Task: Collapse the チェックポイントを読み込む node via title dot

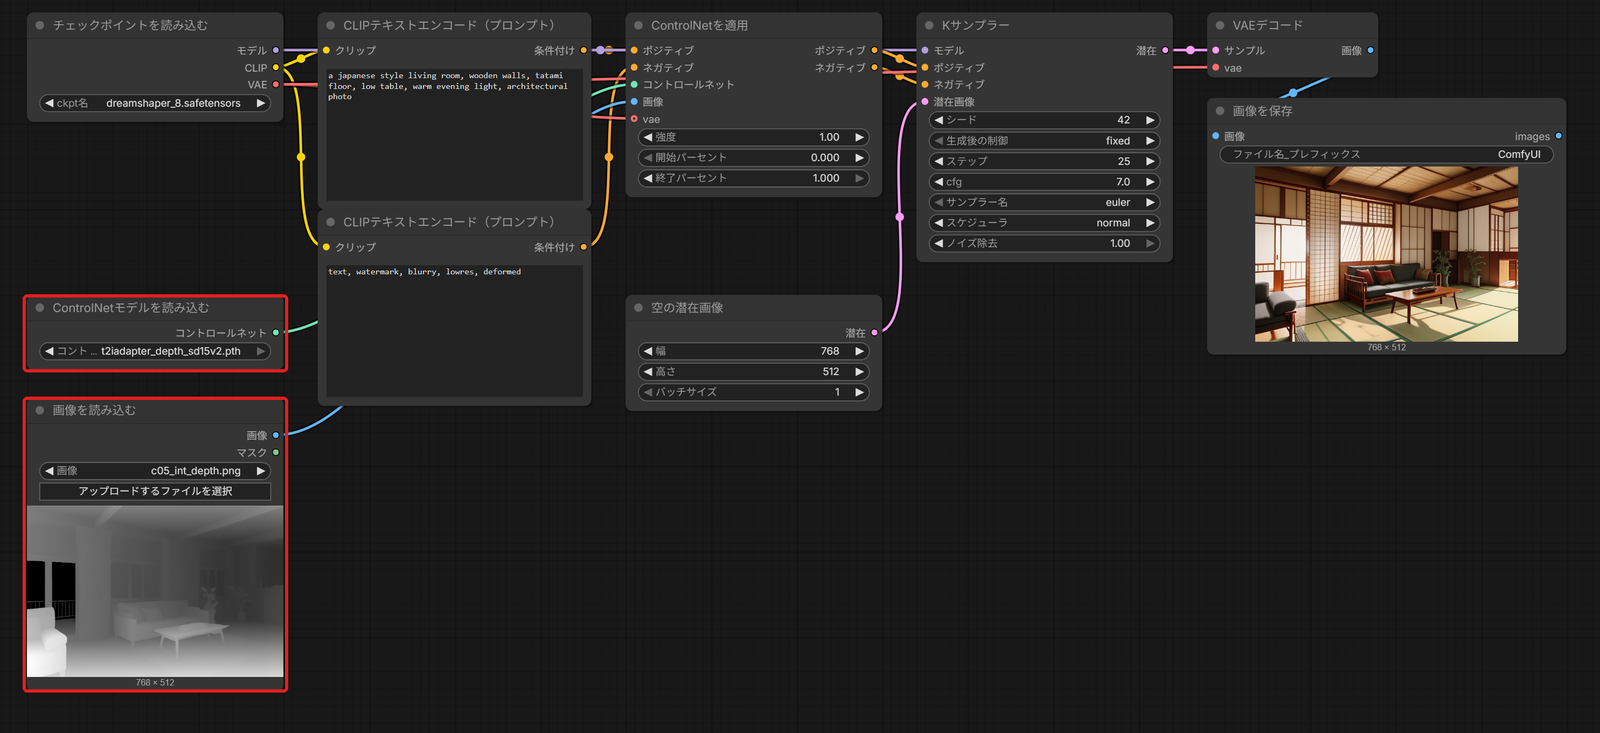Action: point(40,25)
